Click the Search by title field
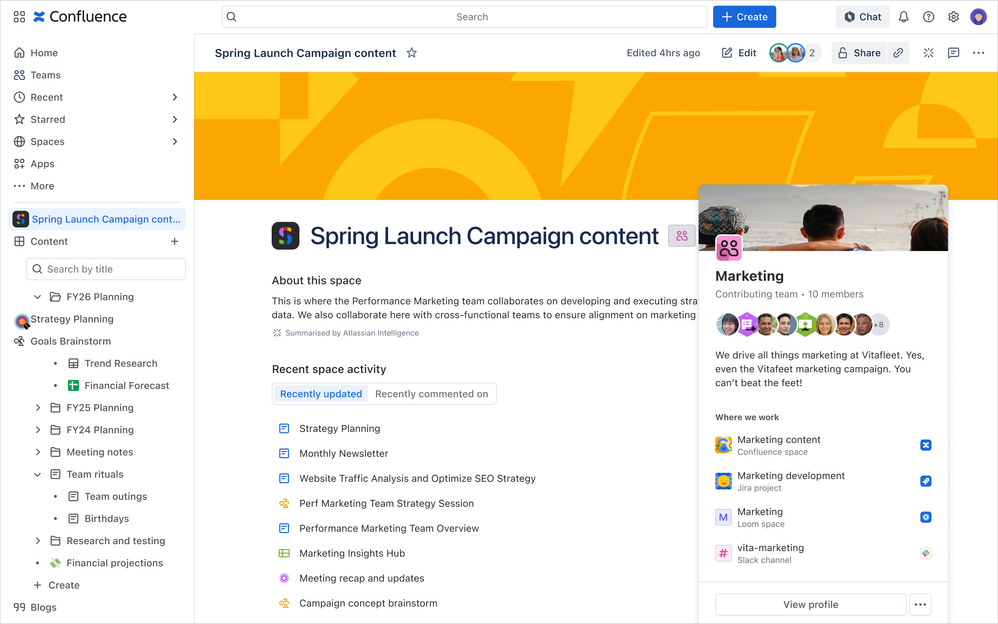Viewport: 998px width, 624px height. click(106, 269)
